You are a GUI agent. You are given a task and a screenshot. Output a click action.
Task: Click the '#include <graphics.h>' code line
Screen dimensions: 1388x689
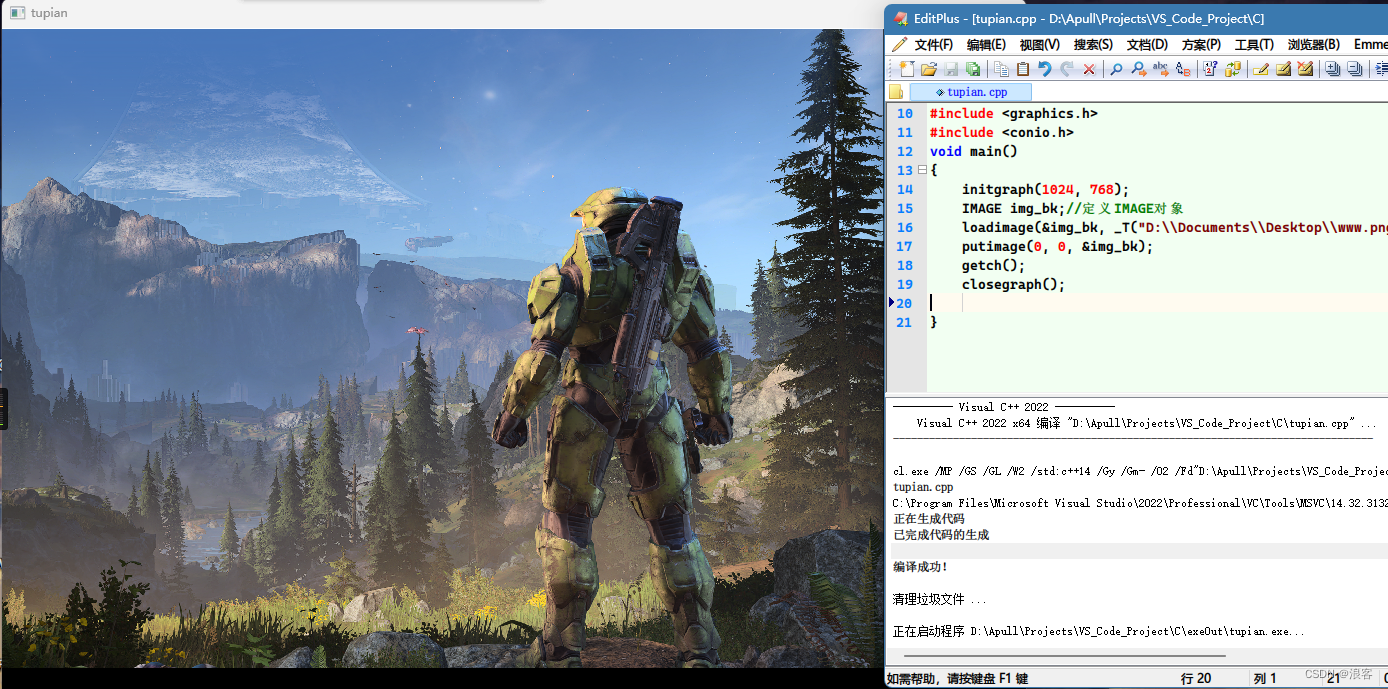pyautogui.click(x=1013, y=114)
